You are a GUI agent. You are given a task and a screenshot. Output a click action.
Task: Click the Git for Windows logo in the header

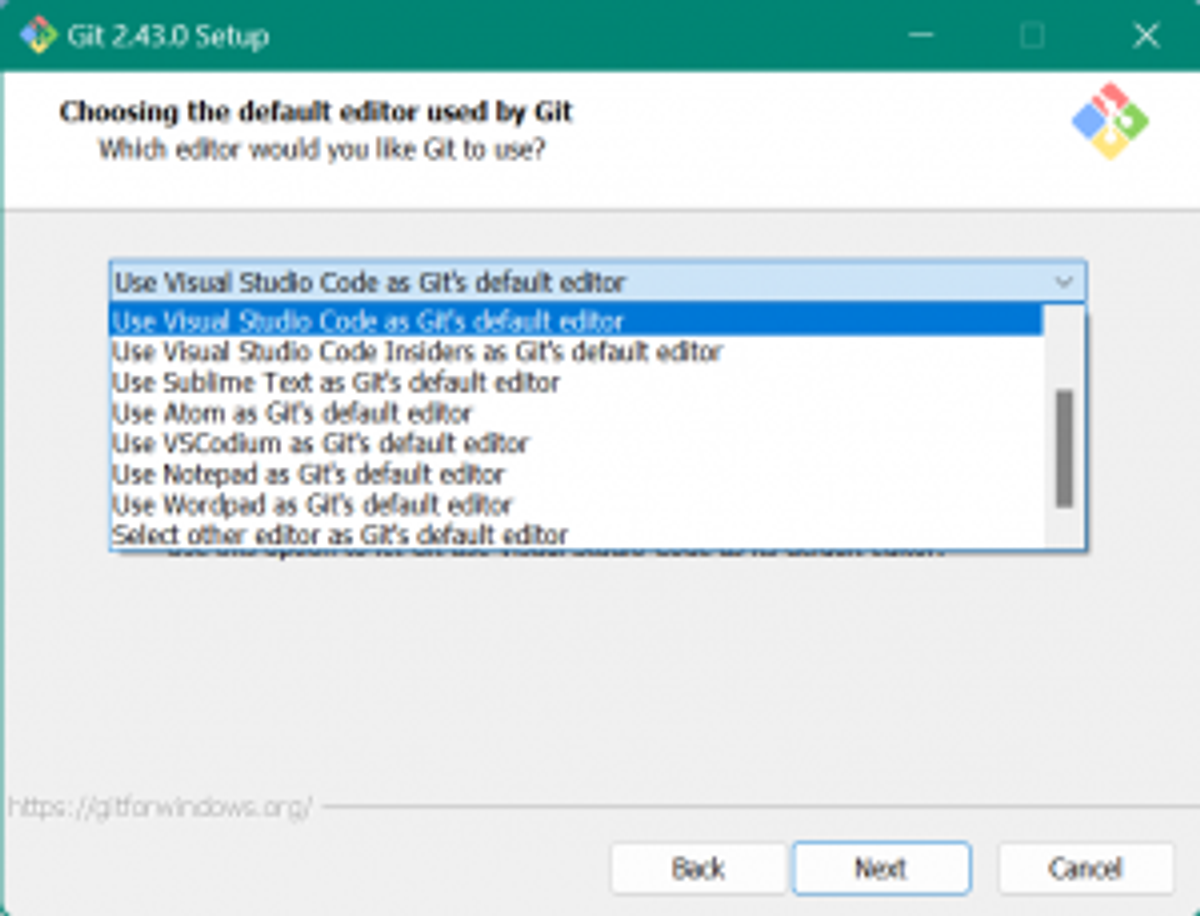[1110, 121]
